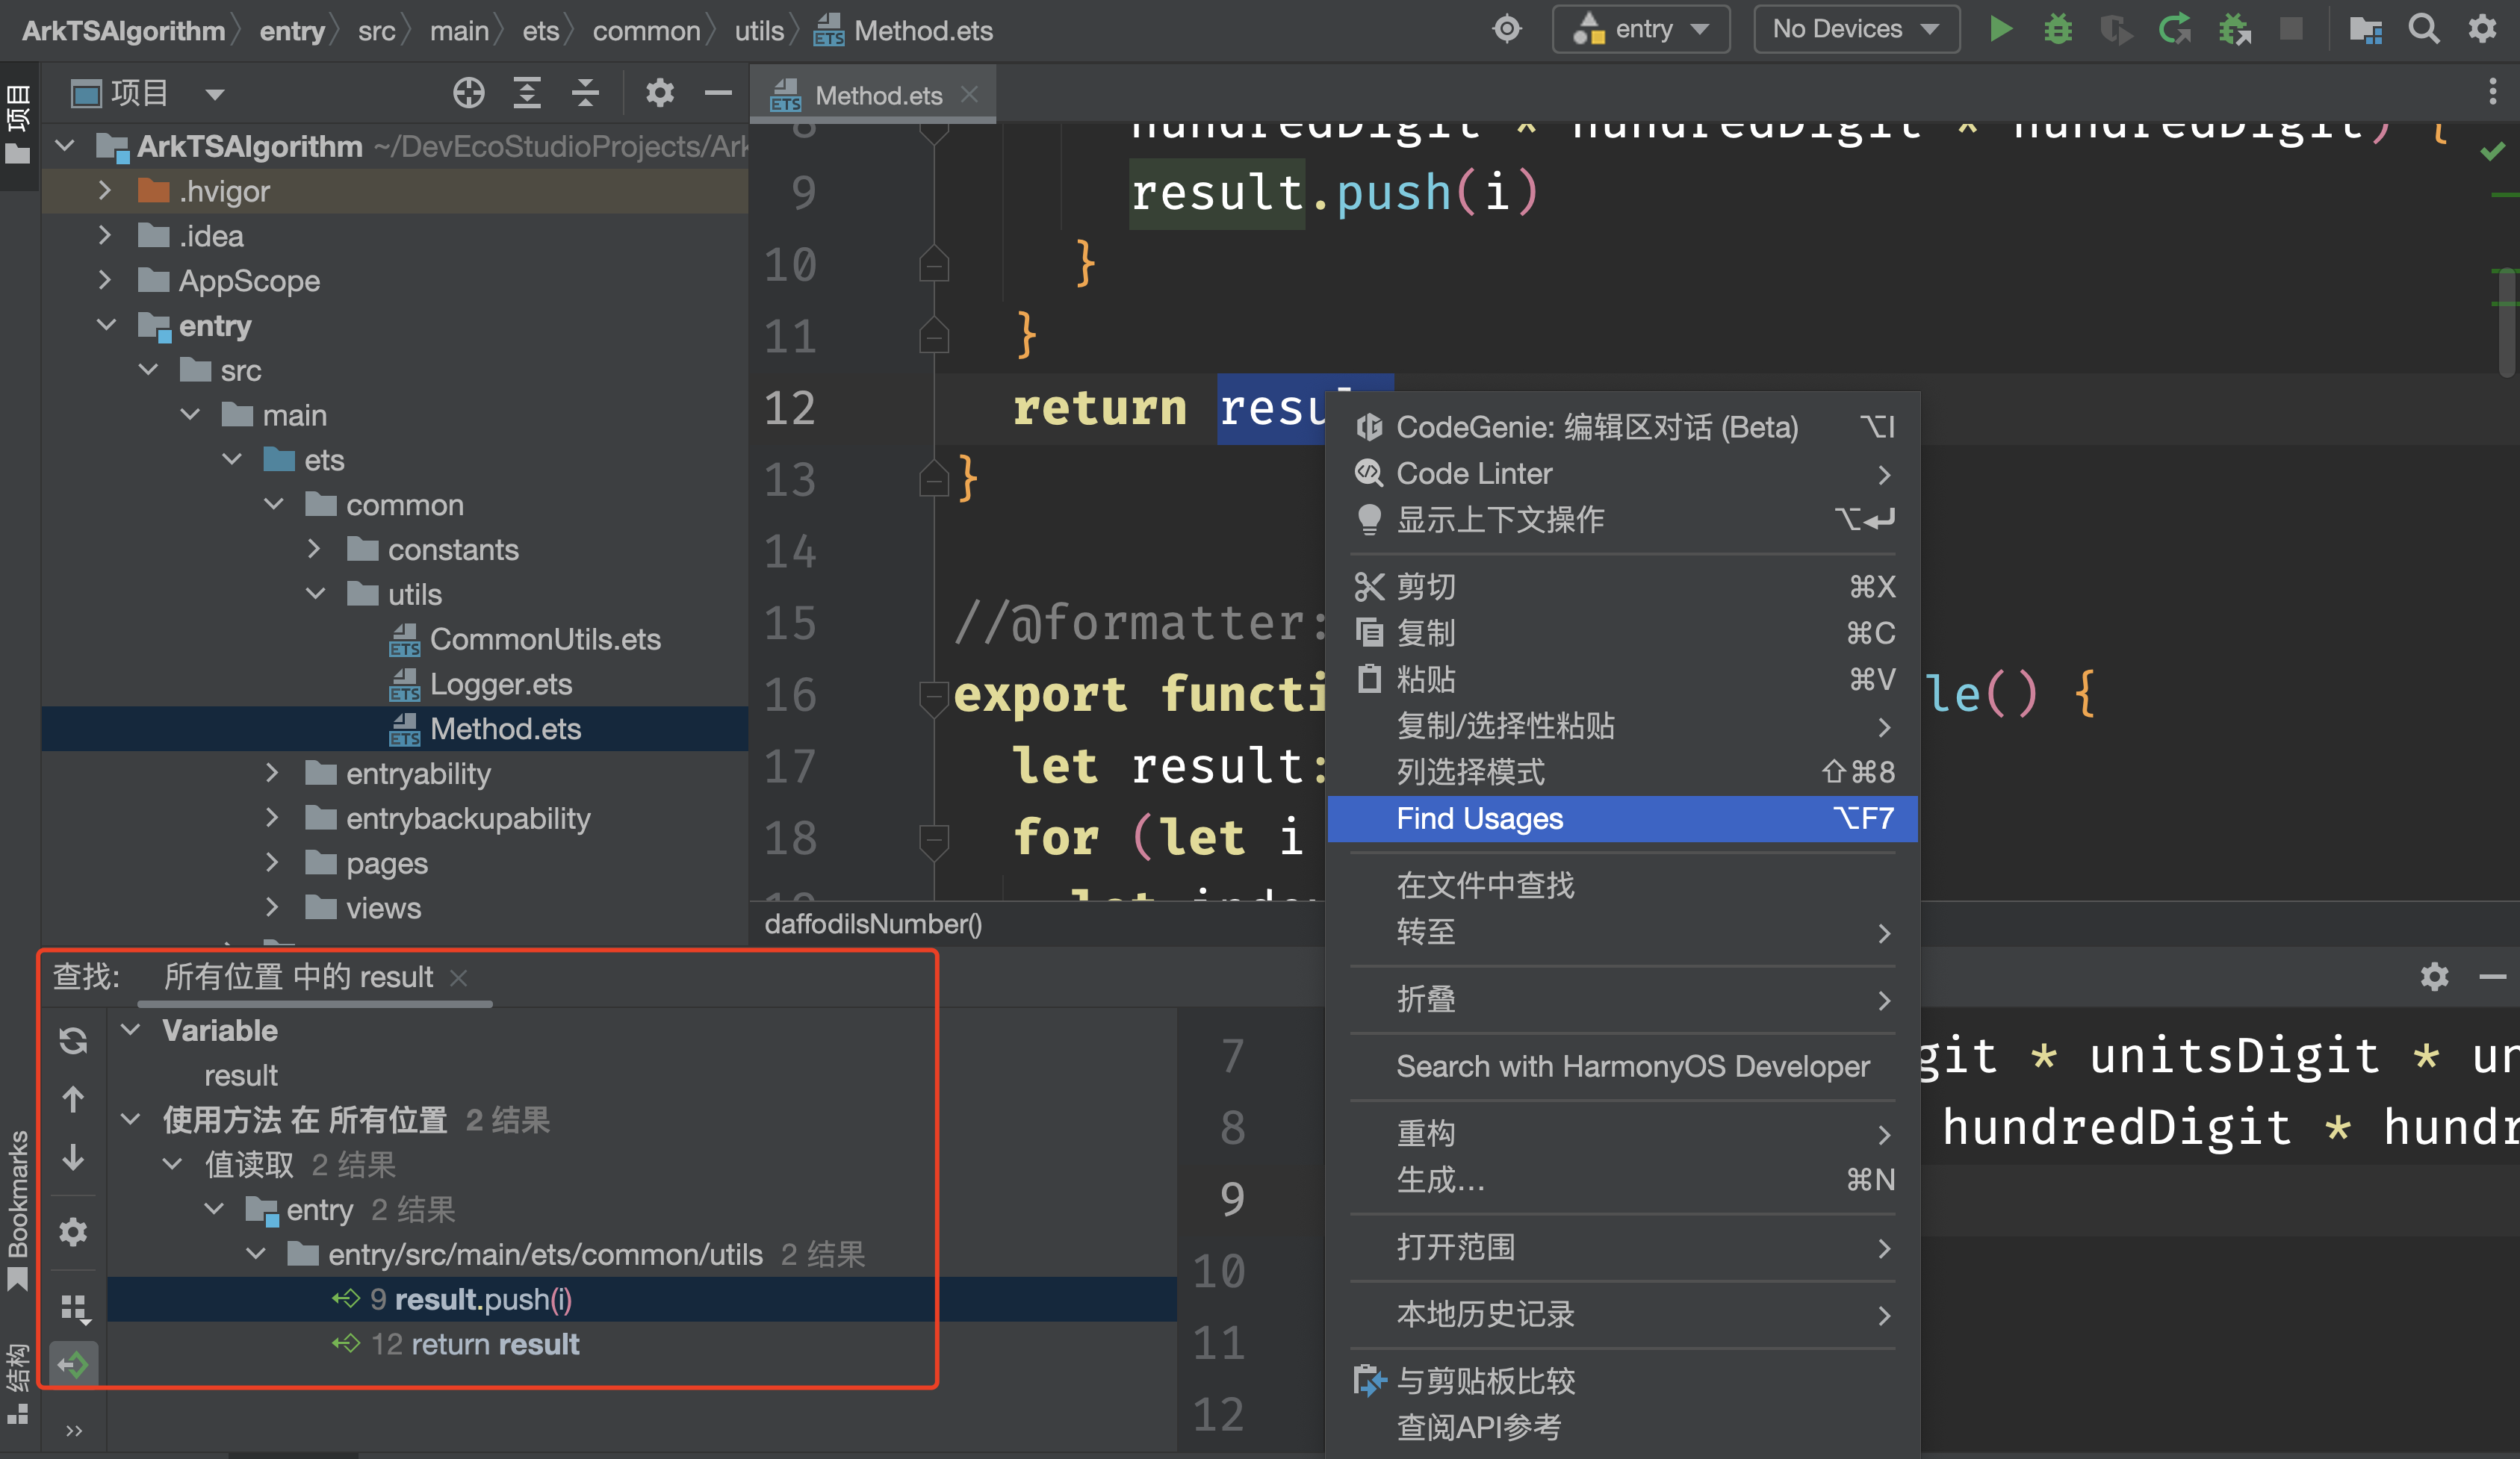Click the Debug bug icon
Viewport: 2520px width, 1459px height.
click(x=2057, y=29)
